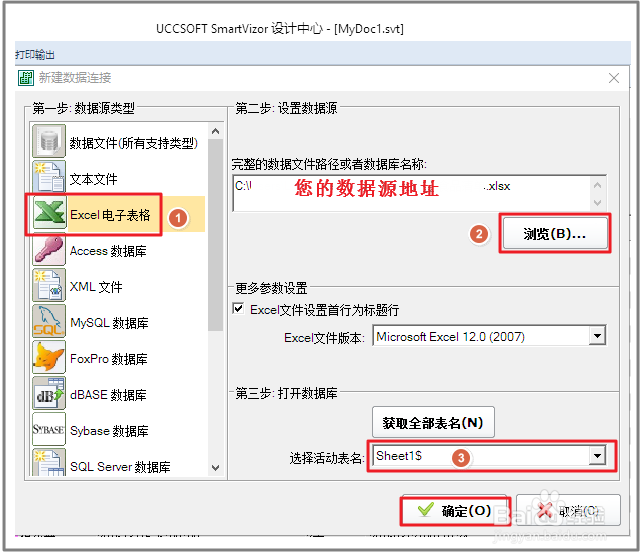Select 'XML 文件' list entry text

click(x=96, y=287)
